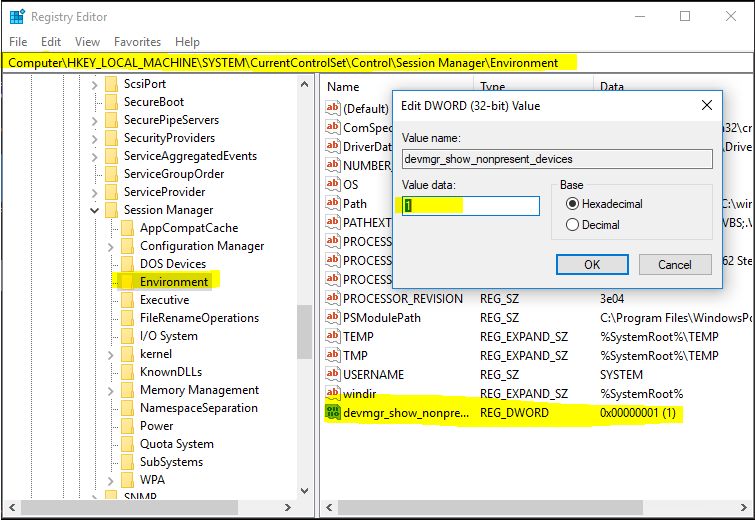Select the Quota System key
This screenshot has width=755, height=520.
point(177,444)
